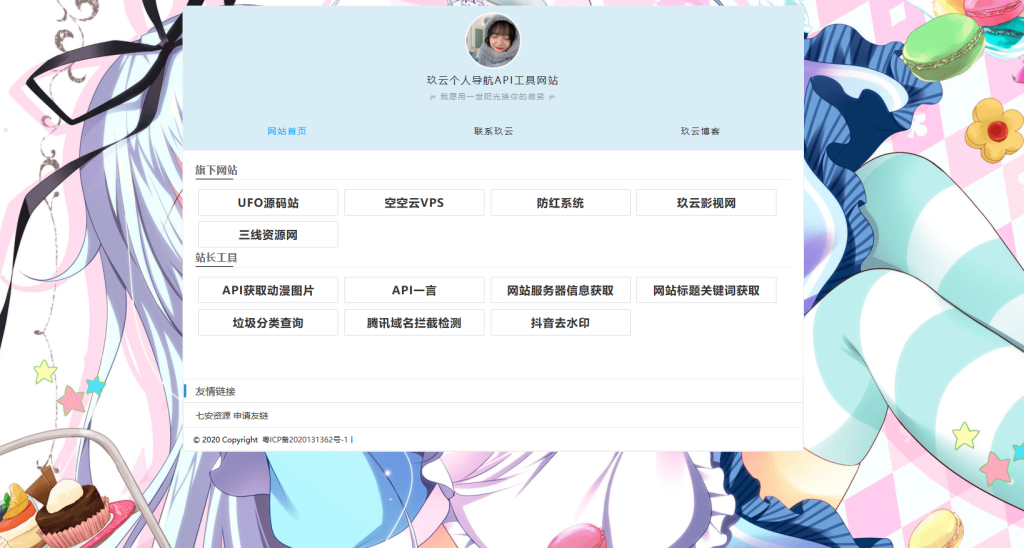
Task: Click the 旗下网站 section heading
Action: point(216,170)
